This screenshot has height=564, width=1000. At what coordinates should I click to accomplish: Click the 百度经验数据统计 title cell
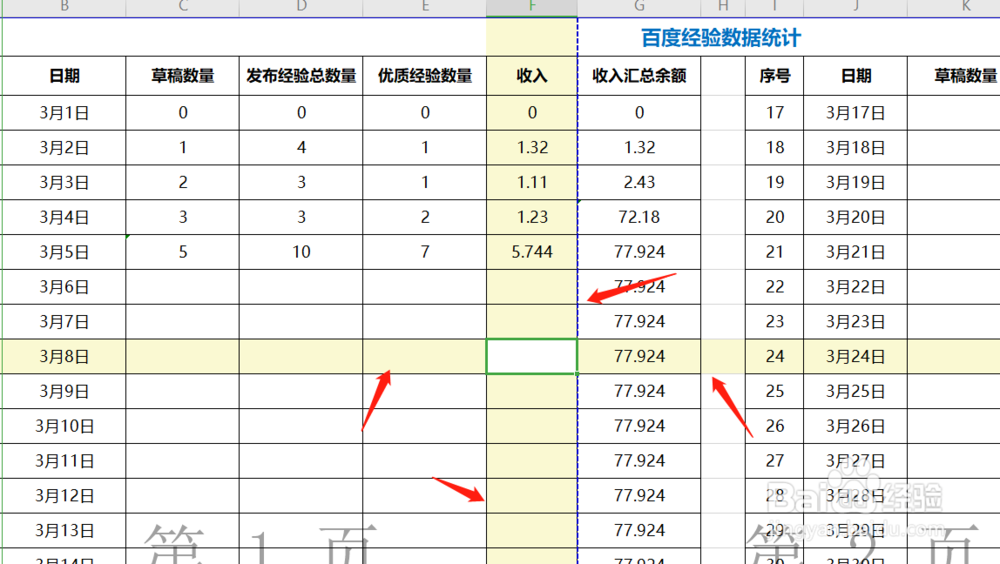pos(720,38)
